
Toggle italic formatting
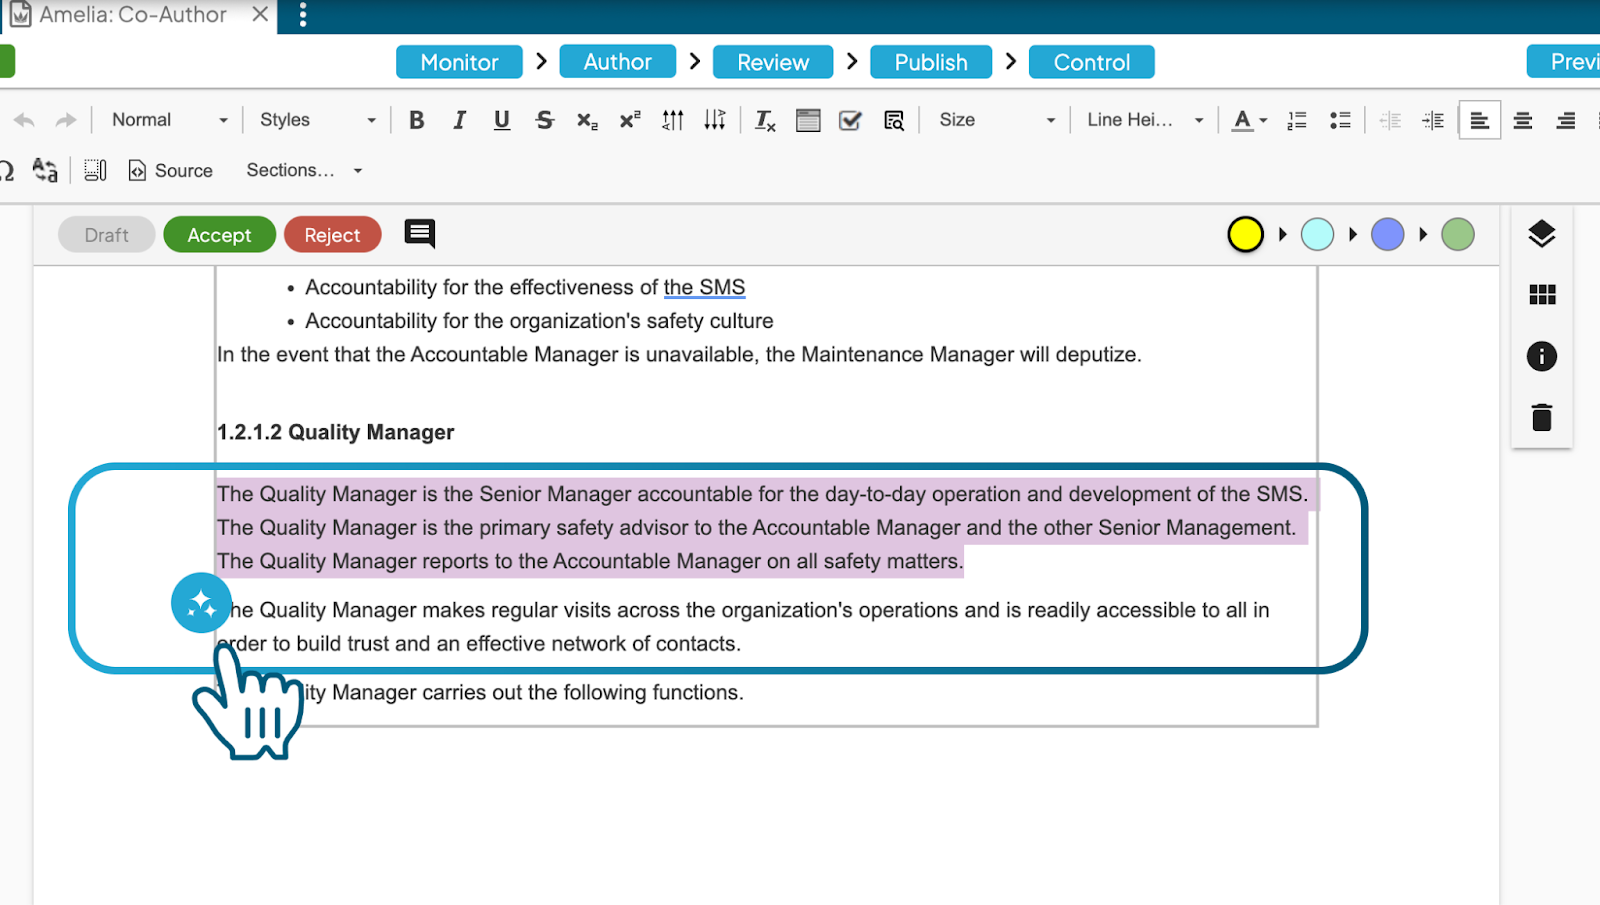click(x=459, y=120)
